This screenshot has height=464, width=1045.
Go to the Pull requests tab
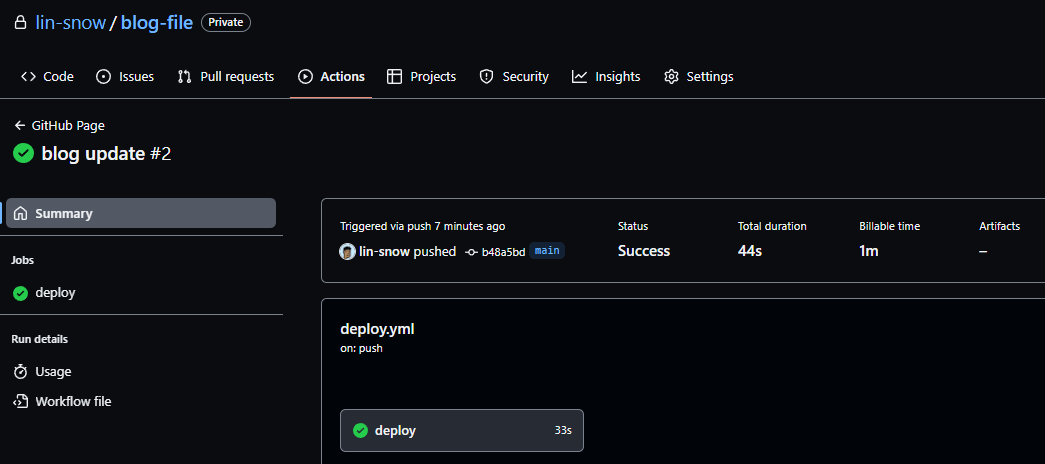point(225,77)
